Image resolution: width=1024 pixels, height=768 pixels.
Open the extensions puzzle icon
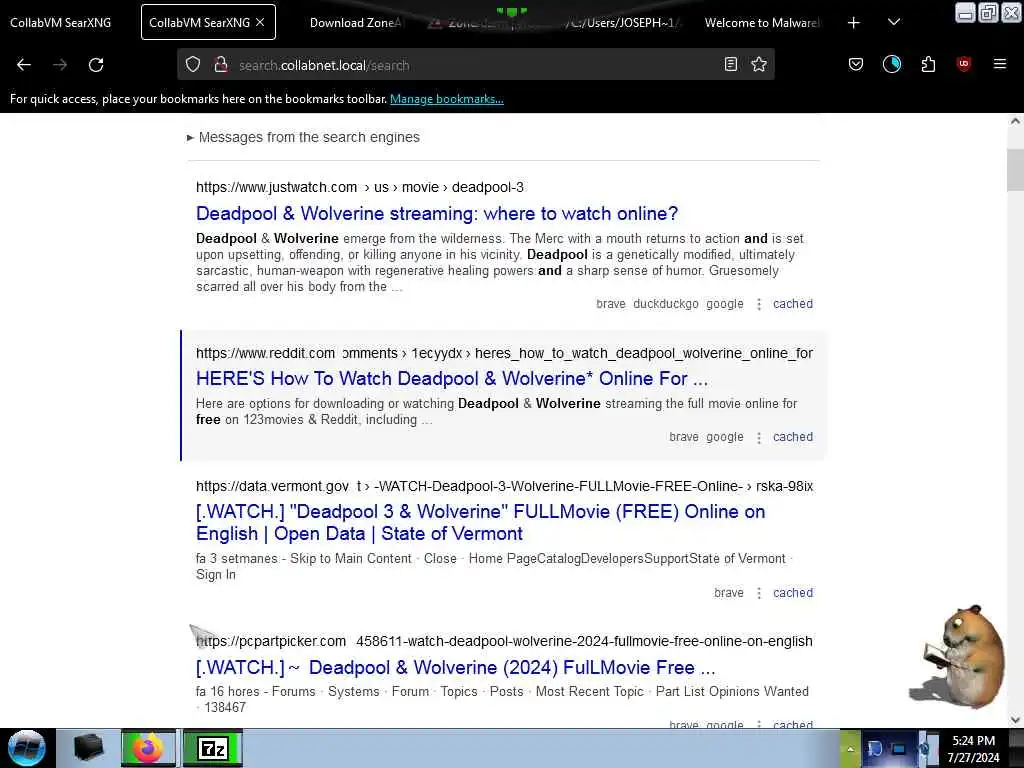pyautogui.click(x=928, y=64)
